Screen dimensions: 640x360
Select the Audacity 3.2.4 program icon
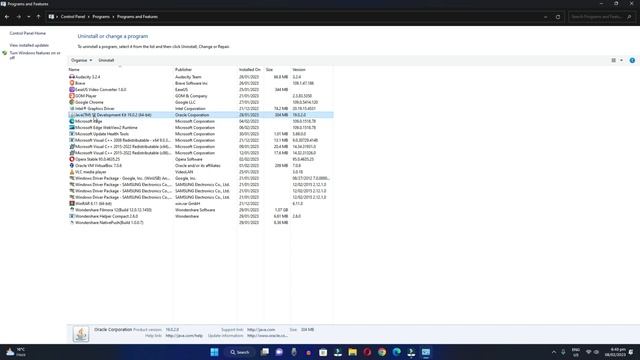pyautogui.click(x=72, y=77)
